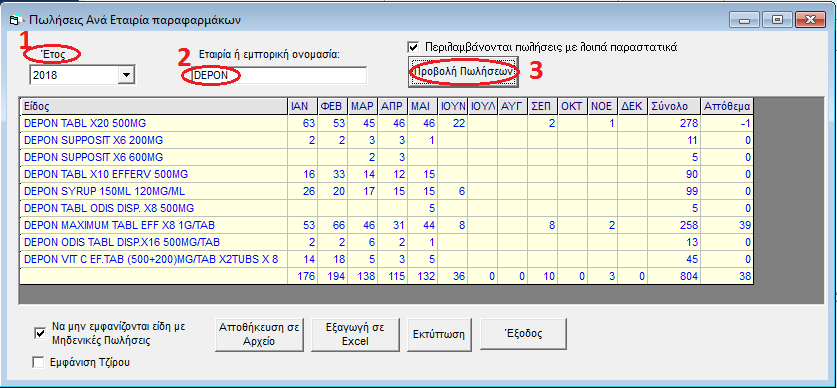This screenshot has height=388, width=837.
Task: Click stock value -1 in Απόθεμα column
Action: [727, 123]
